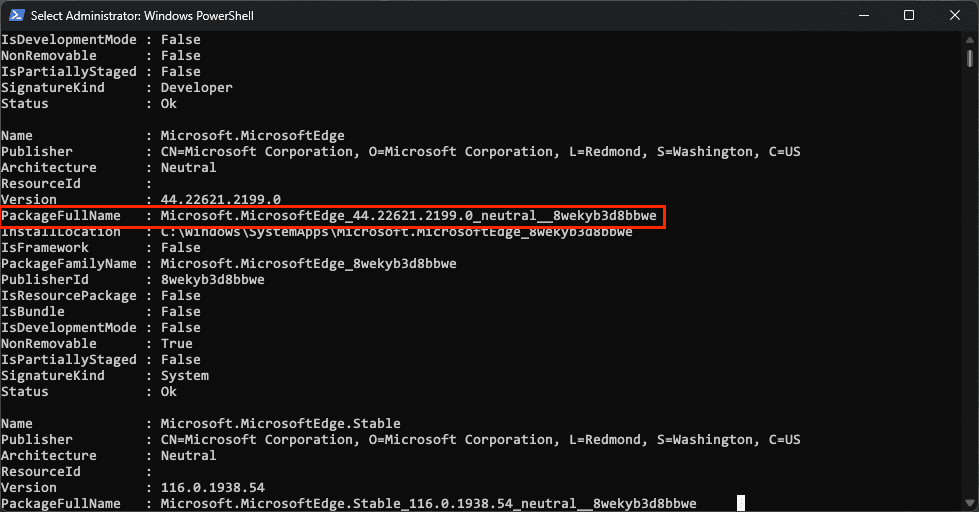Click the NonRemovable True value

177,344
